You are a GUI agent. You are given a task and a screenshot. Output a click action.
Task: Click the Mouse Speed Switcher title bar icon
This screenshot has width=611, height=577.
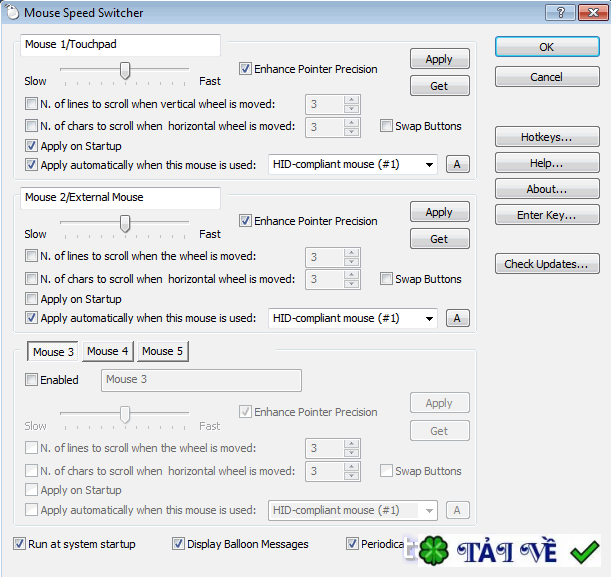[12, 12]
